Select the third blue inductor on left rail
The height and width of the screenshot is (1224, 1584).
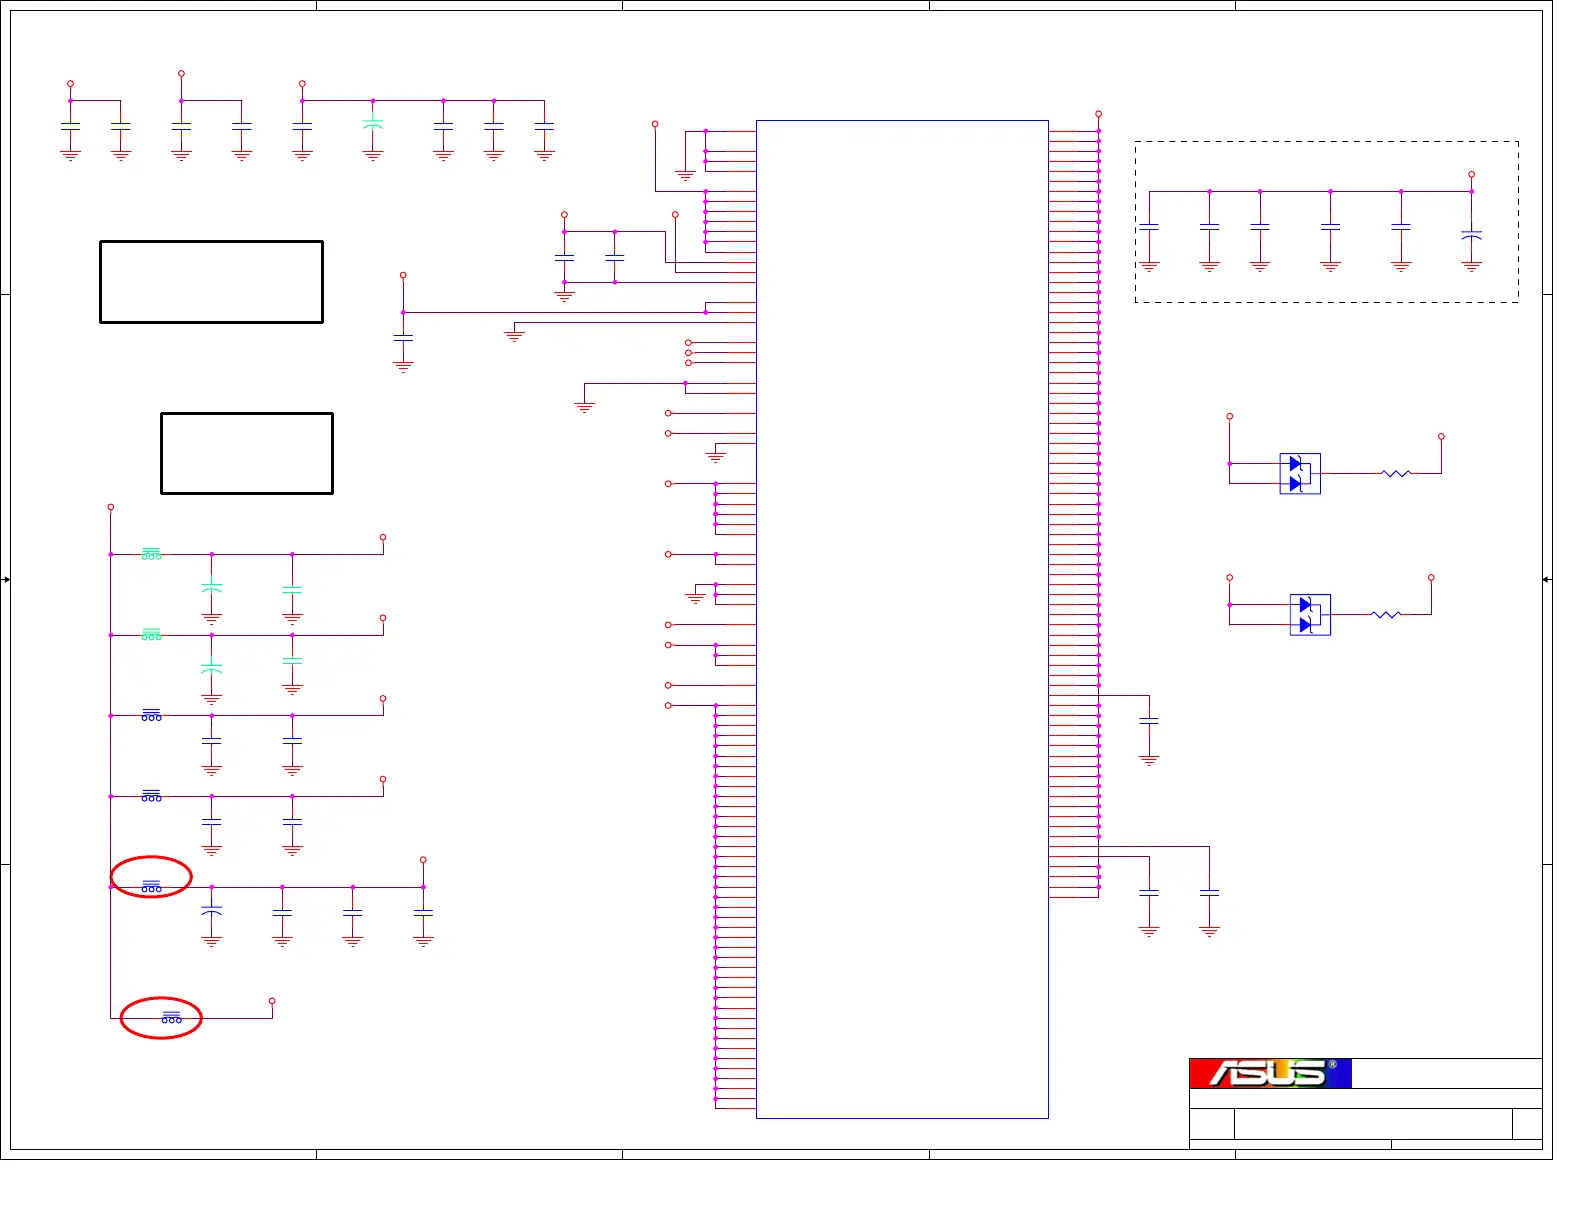(x=151, y=715)
